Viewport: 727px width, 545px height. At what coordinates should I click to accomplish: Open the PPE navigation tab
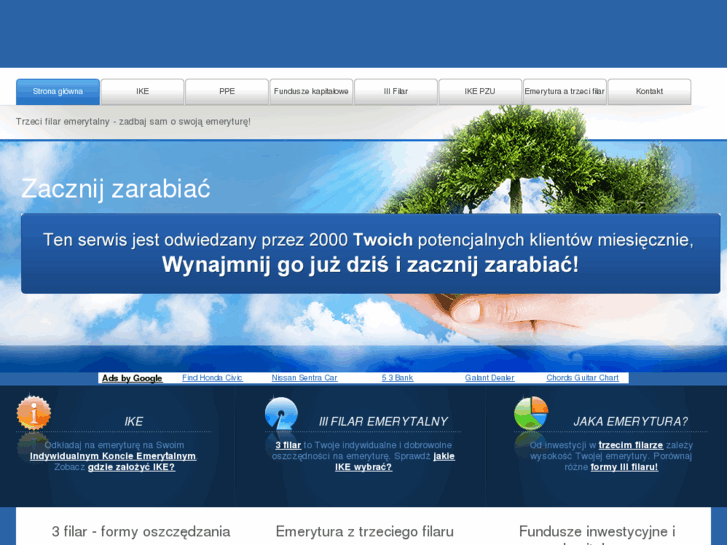point(227,92)
